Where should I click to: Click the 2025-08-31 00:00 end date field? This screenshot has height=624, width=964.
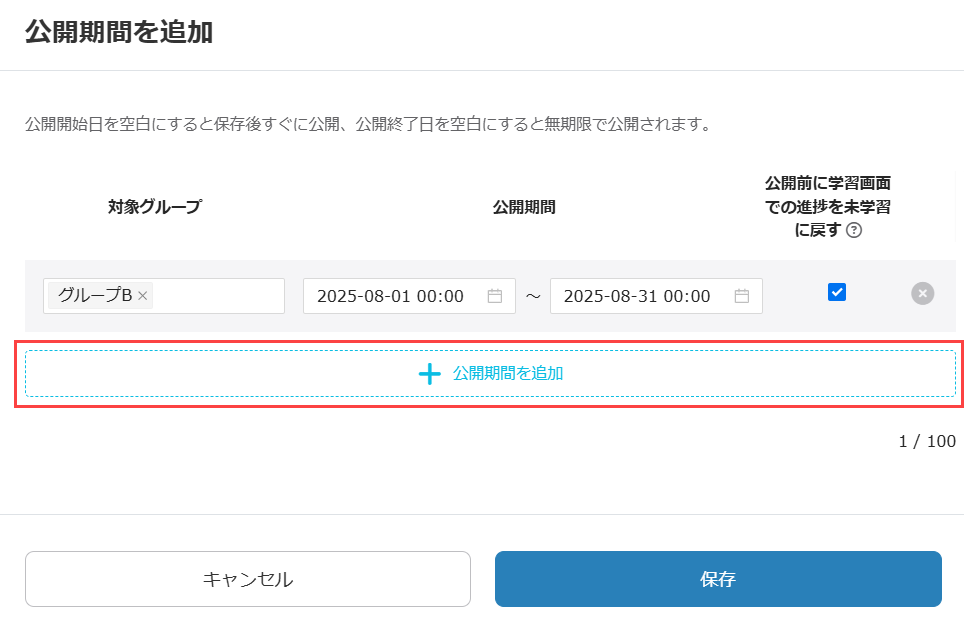[638, 296]
